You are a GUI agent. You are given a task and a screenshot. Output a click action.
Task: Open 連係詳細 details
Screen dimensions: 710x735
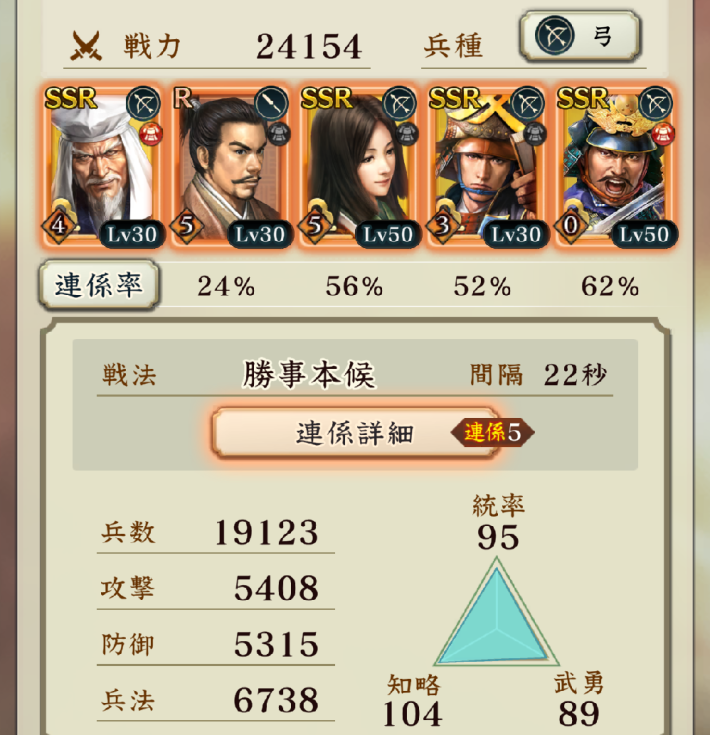pos(355,432)
